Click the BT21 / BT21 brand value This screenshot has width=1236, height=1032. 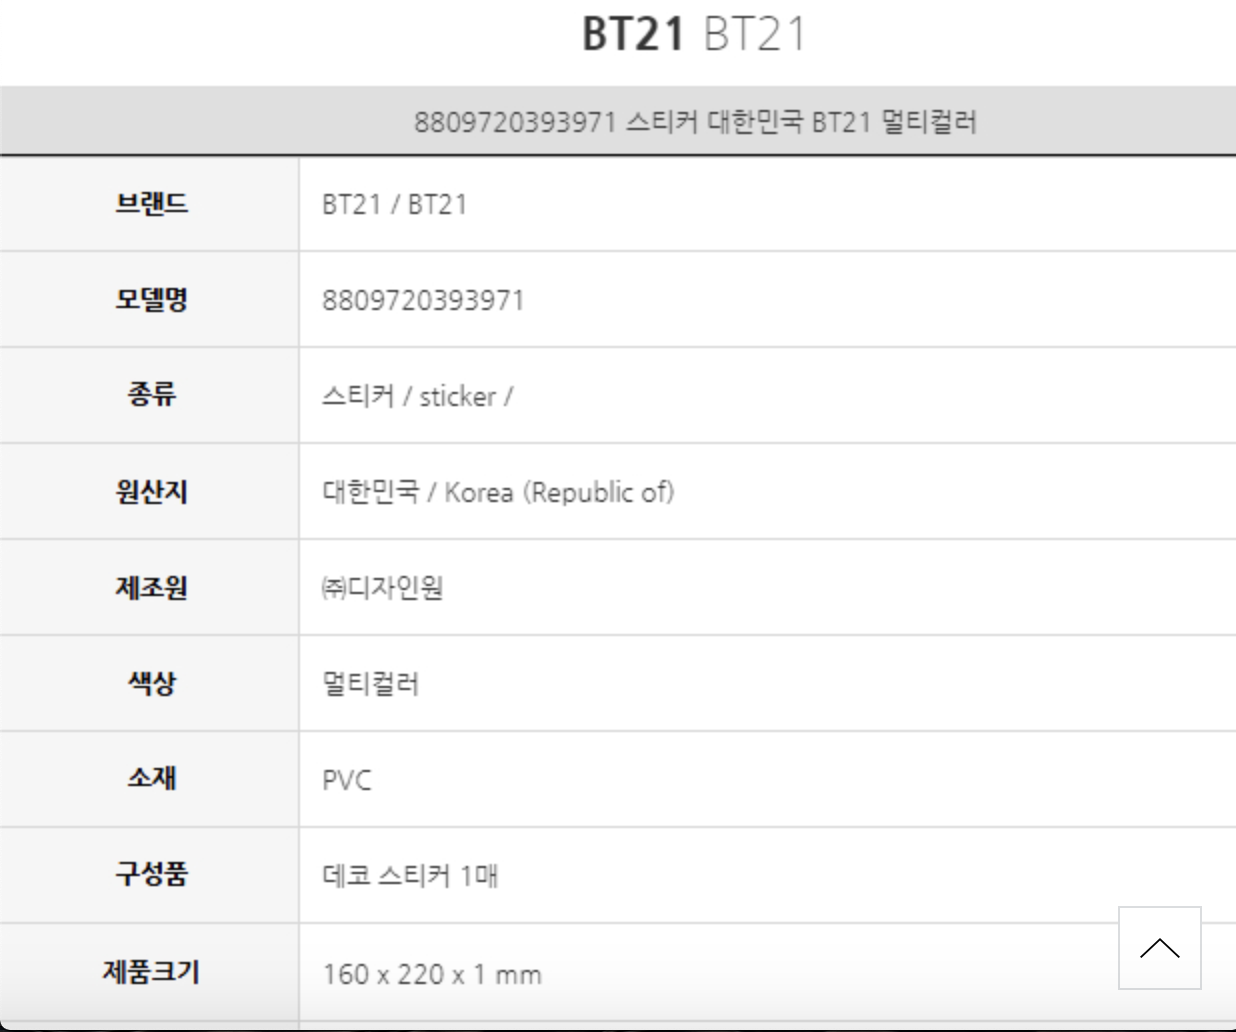394,204
